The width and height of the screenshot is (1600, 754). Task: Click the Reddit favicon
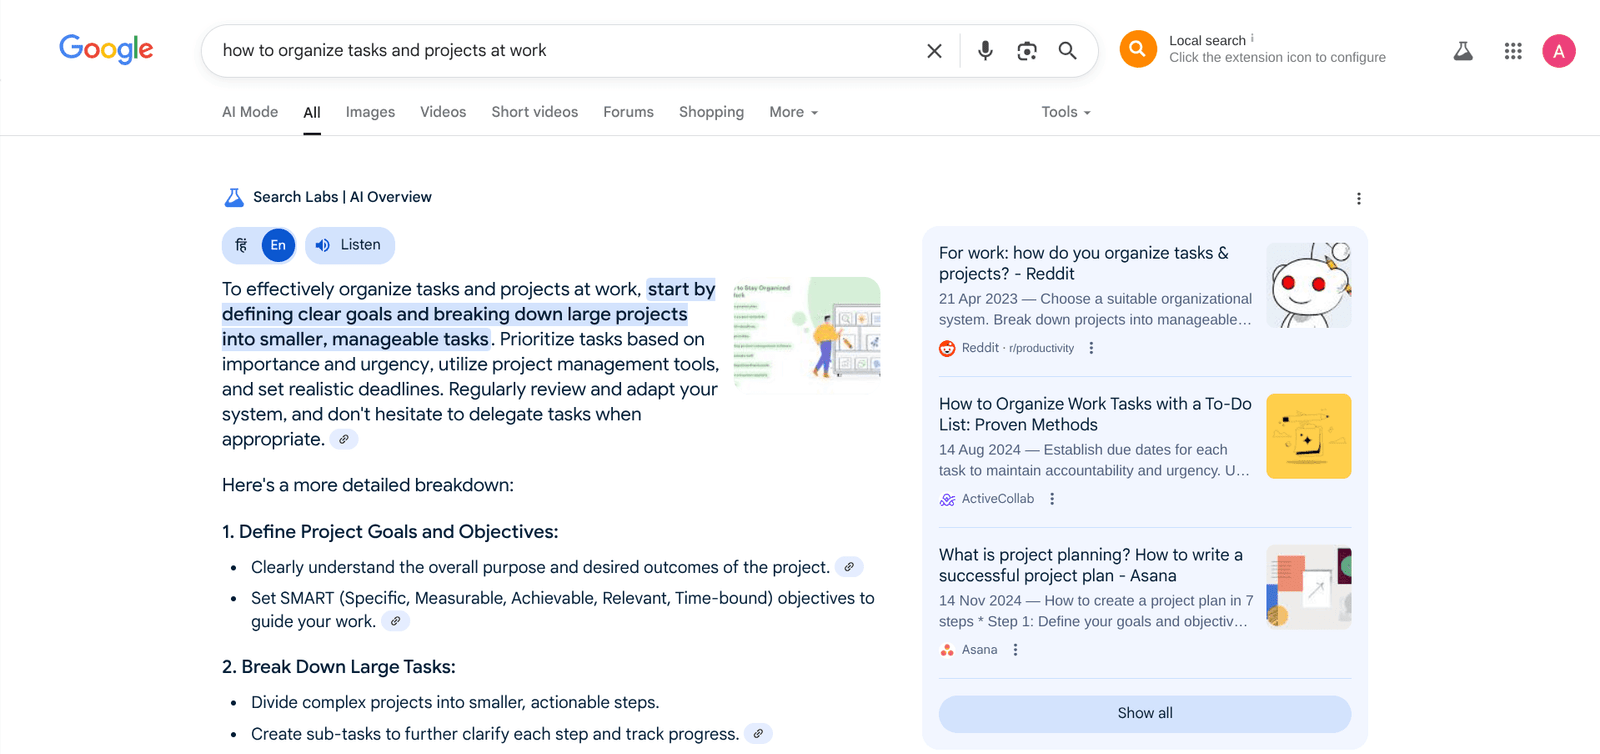pyautogui.click(x=947, y=348)
